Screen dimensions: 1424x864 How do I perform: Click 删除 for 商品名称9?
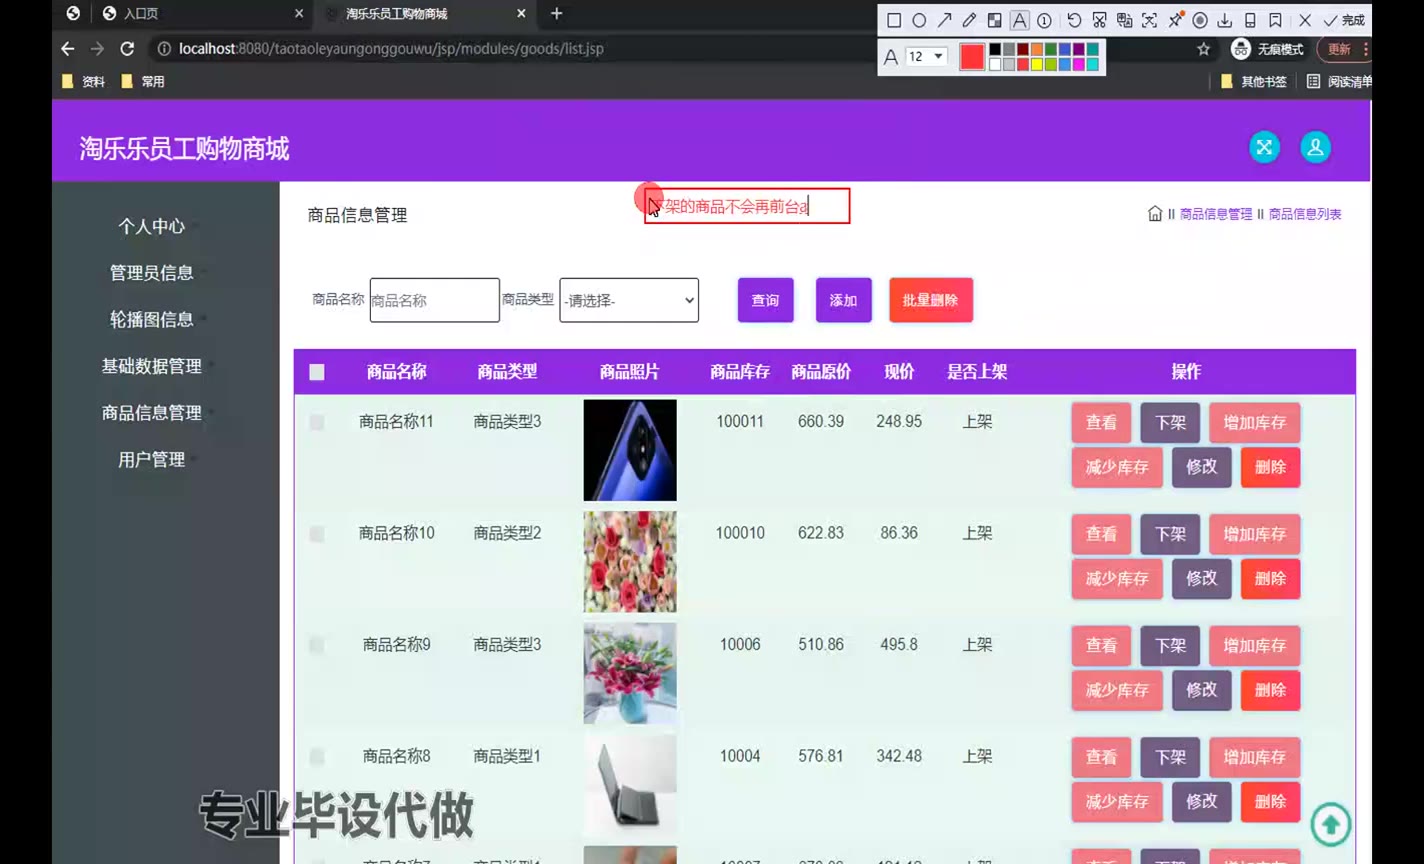pyautogui.click(x=1270, y=690)
